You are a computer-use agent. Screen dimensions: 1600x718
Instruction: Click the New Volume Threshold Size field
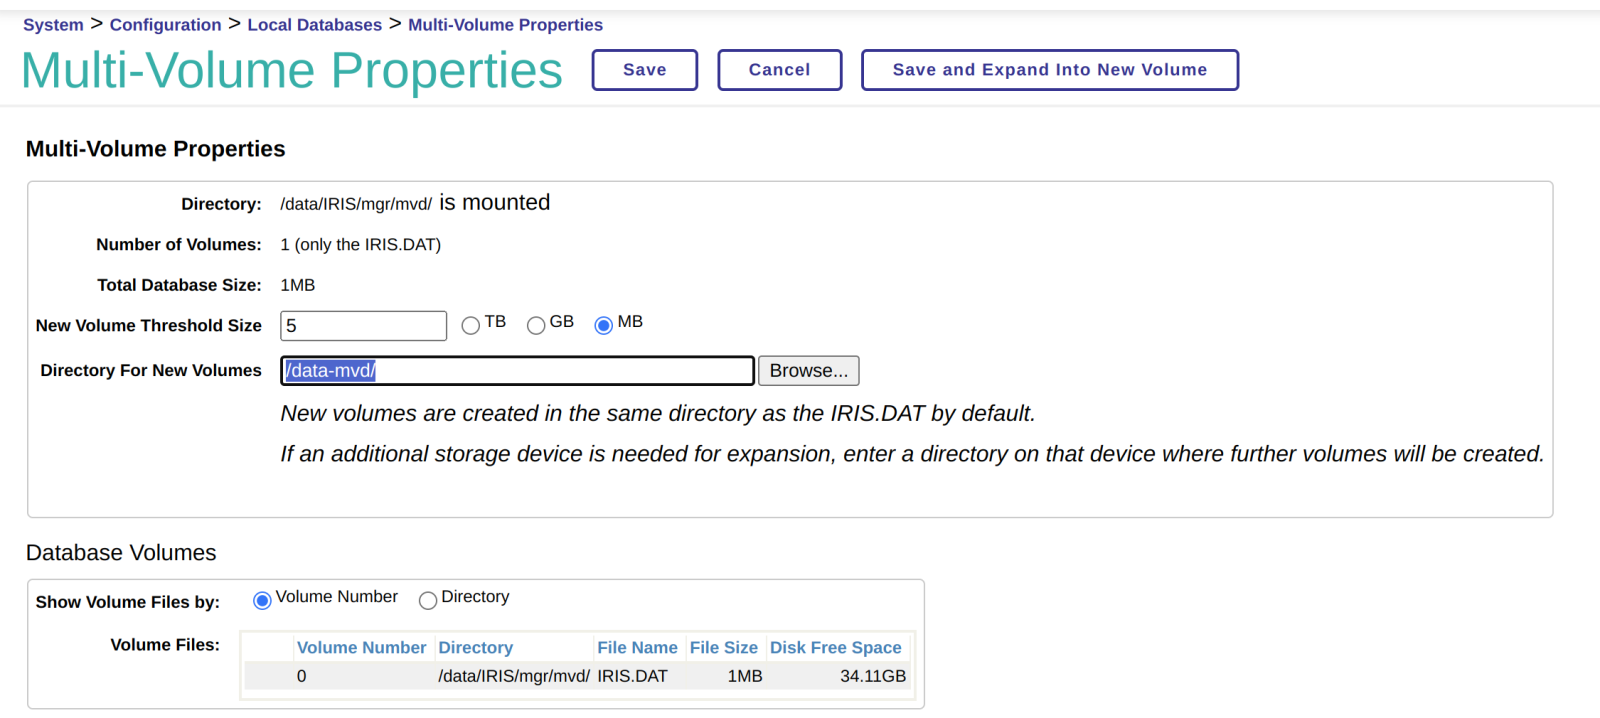[x=363, y=326]
